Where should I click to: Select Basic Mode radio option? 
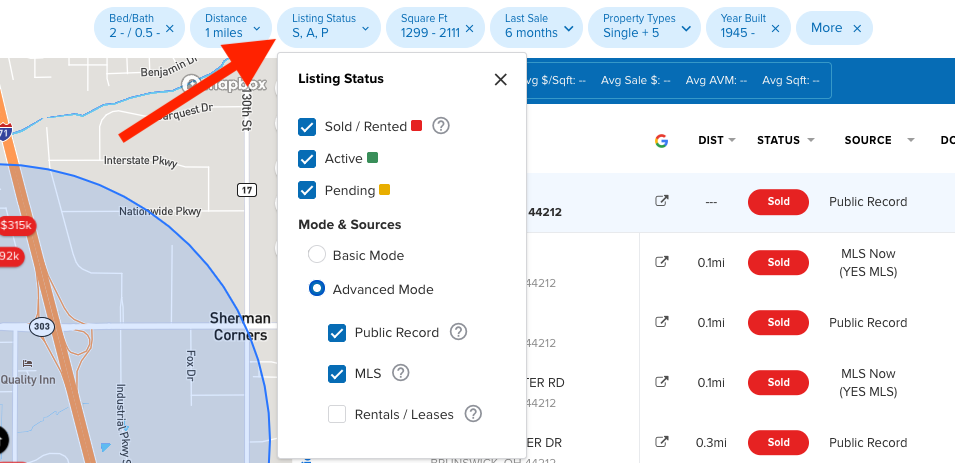pos(317,255)
